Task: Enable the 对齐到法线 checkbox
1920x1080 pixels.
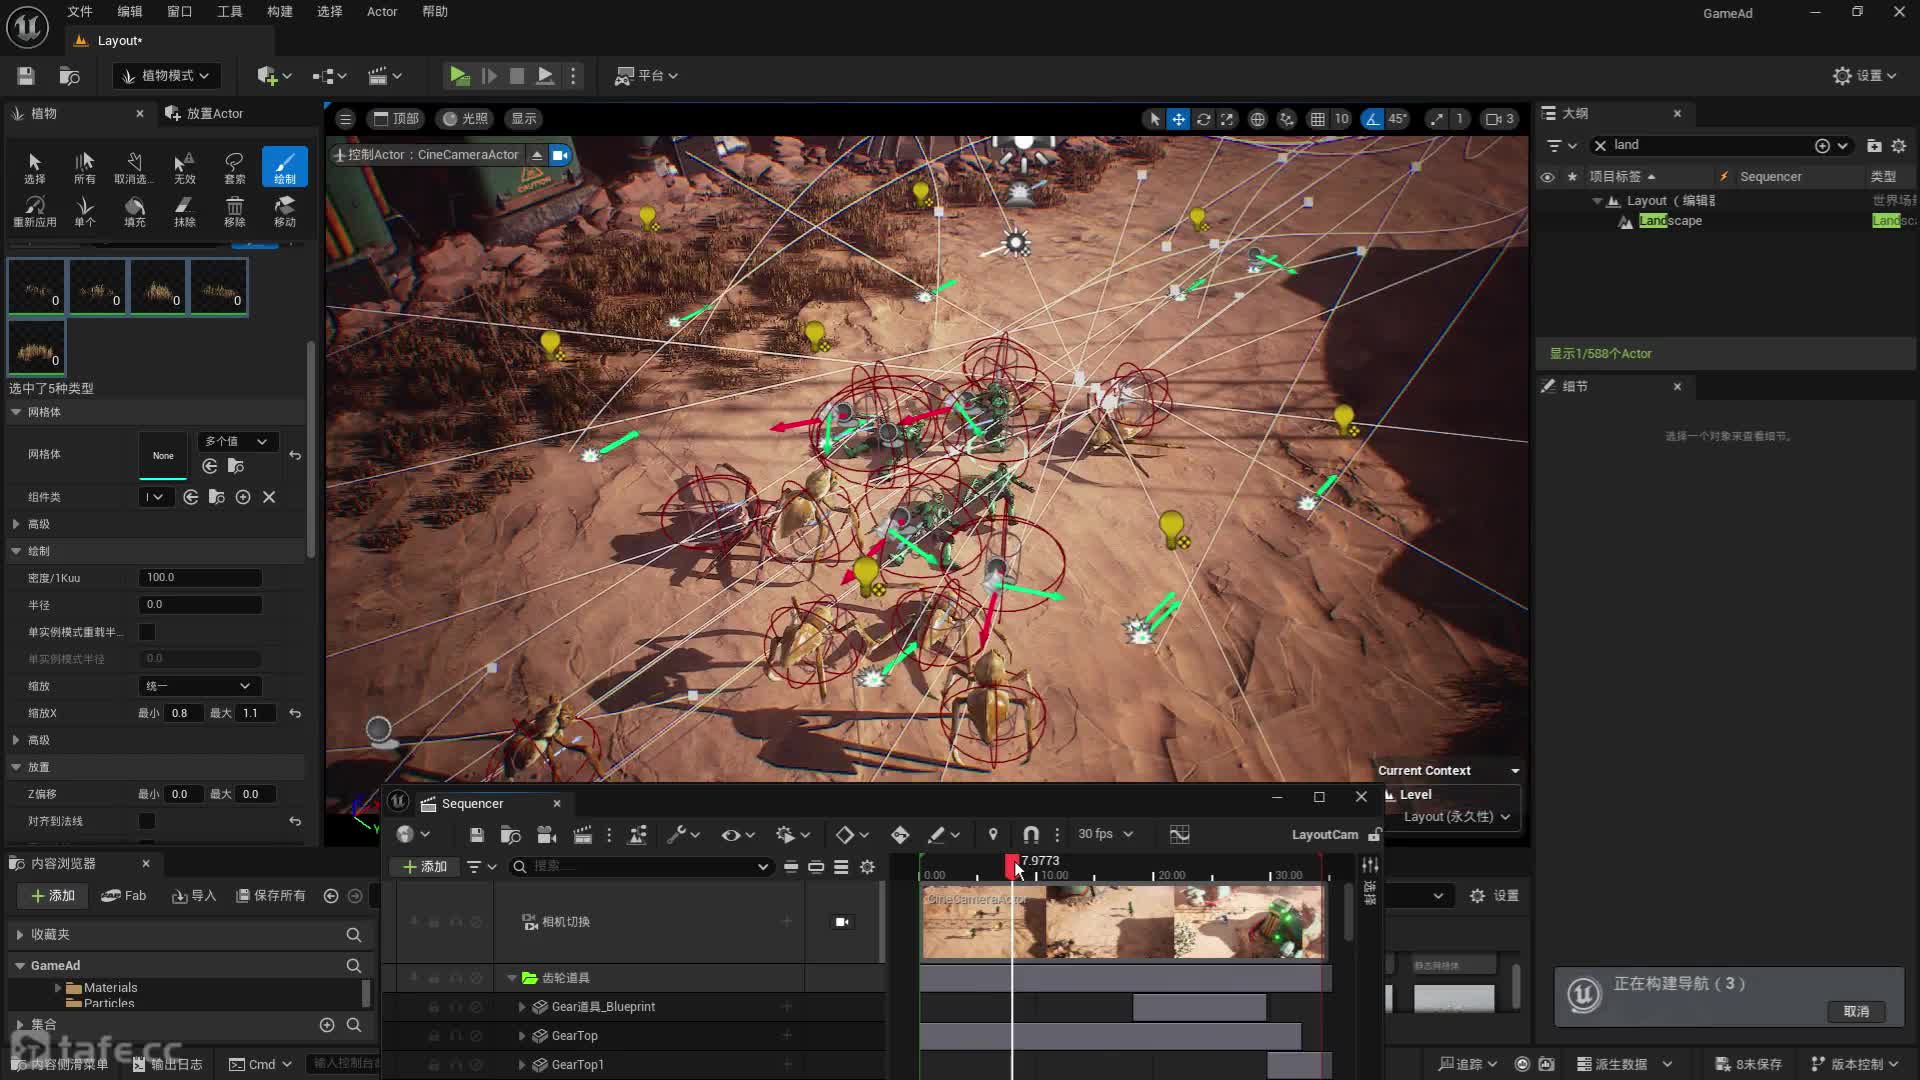Action: 147,821
